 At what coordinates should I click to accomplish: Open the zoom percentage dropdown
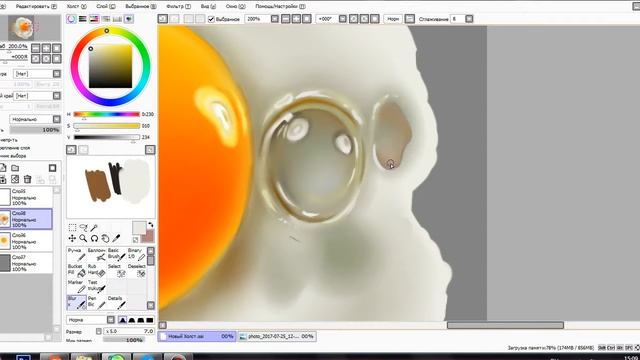pos(275,19)
